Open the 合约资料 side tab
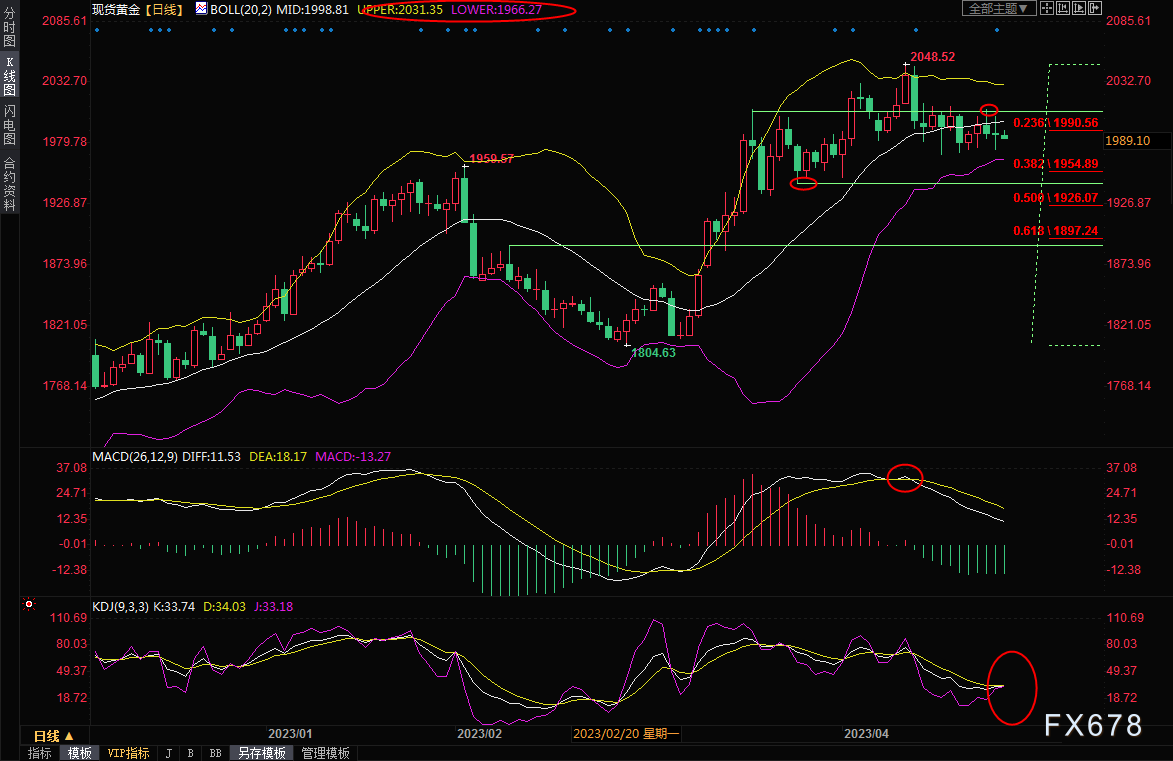The width and height of the screenshot is (1173, 761). [x=9, y=184]
